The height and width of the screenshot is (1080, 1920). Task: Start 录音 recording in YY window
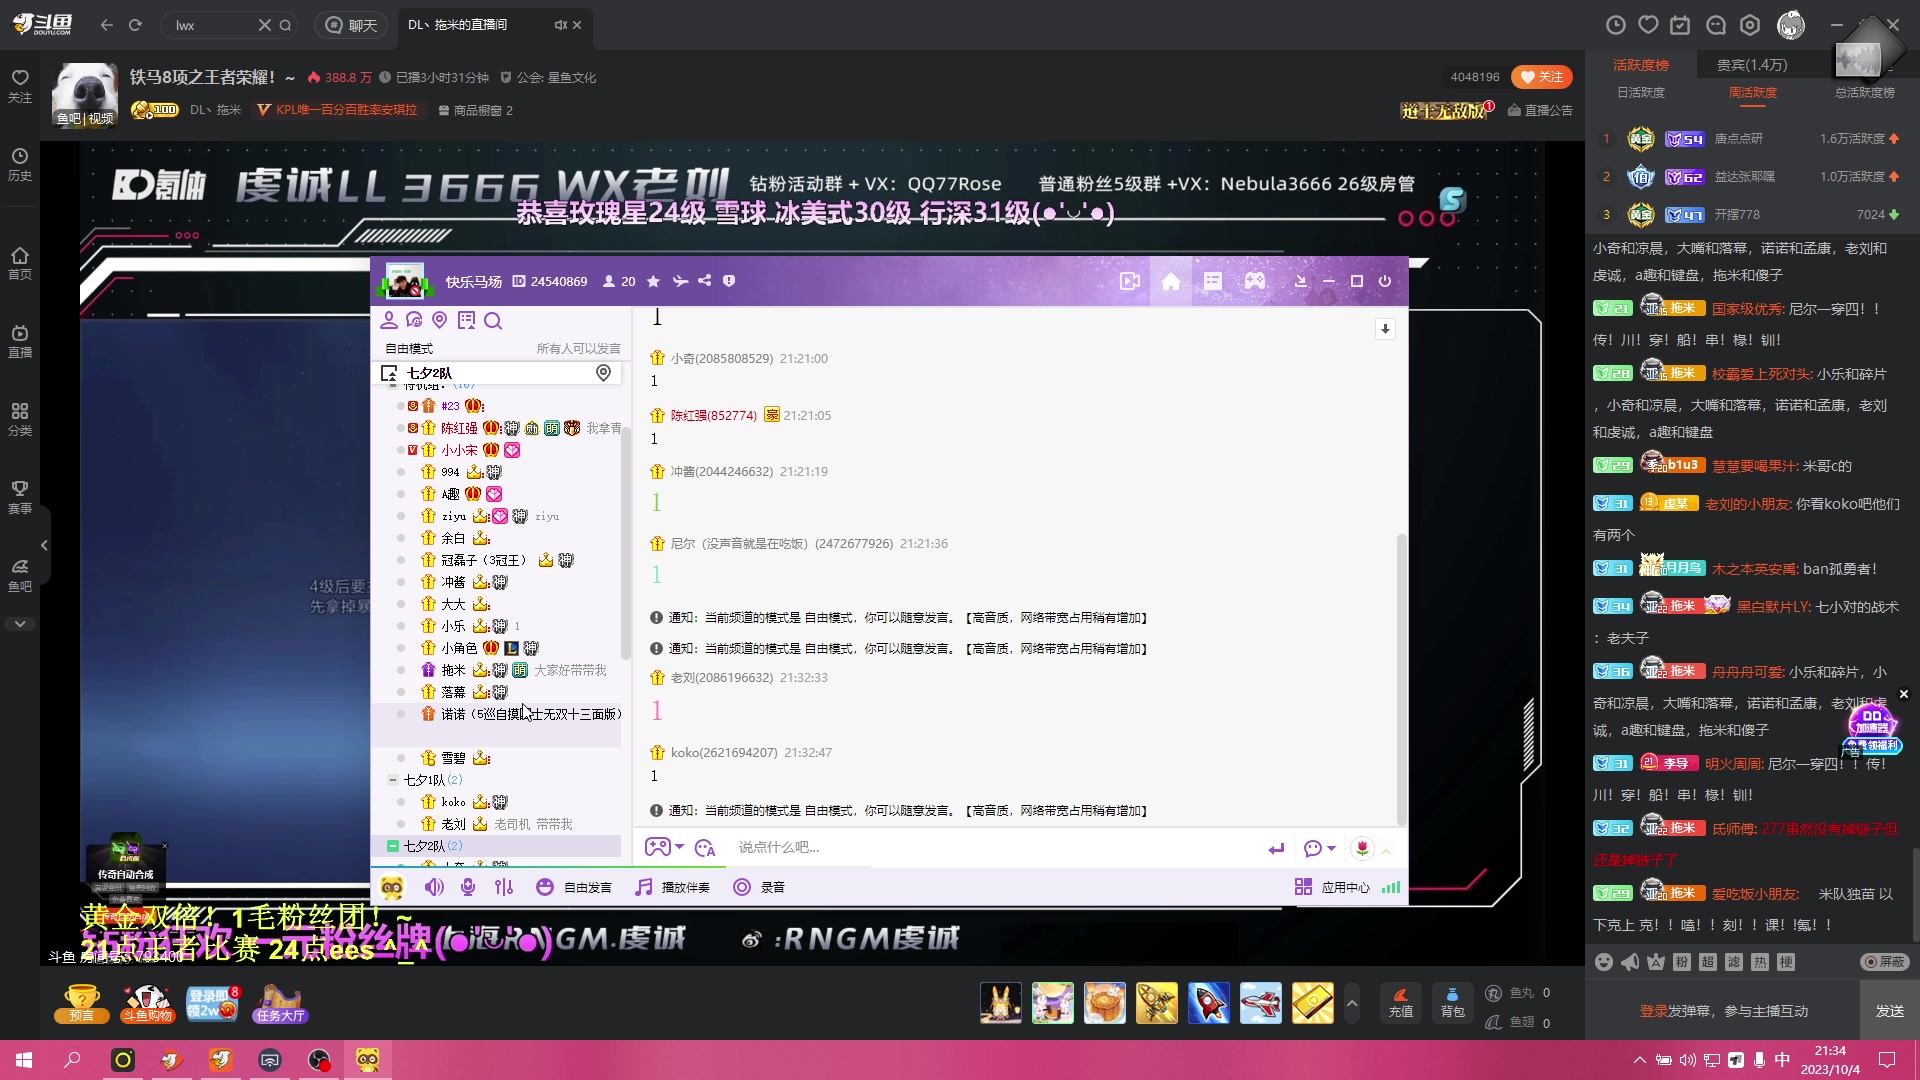(x=760, y=887)
